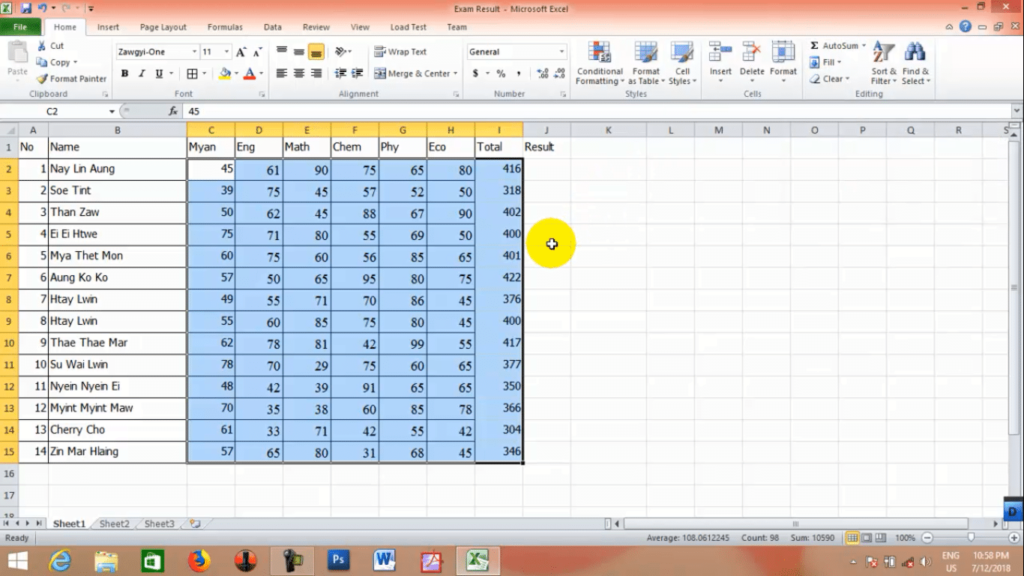This screenshot has width=1024, height=576.
Task: Open Find & Select binoculars menu
Action: coord(916,63)
